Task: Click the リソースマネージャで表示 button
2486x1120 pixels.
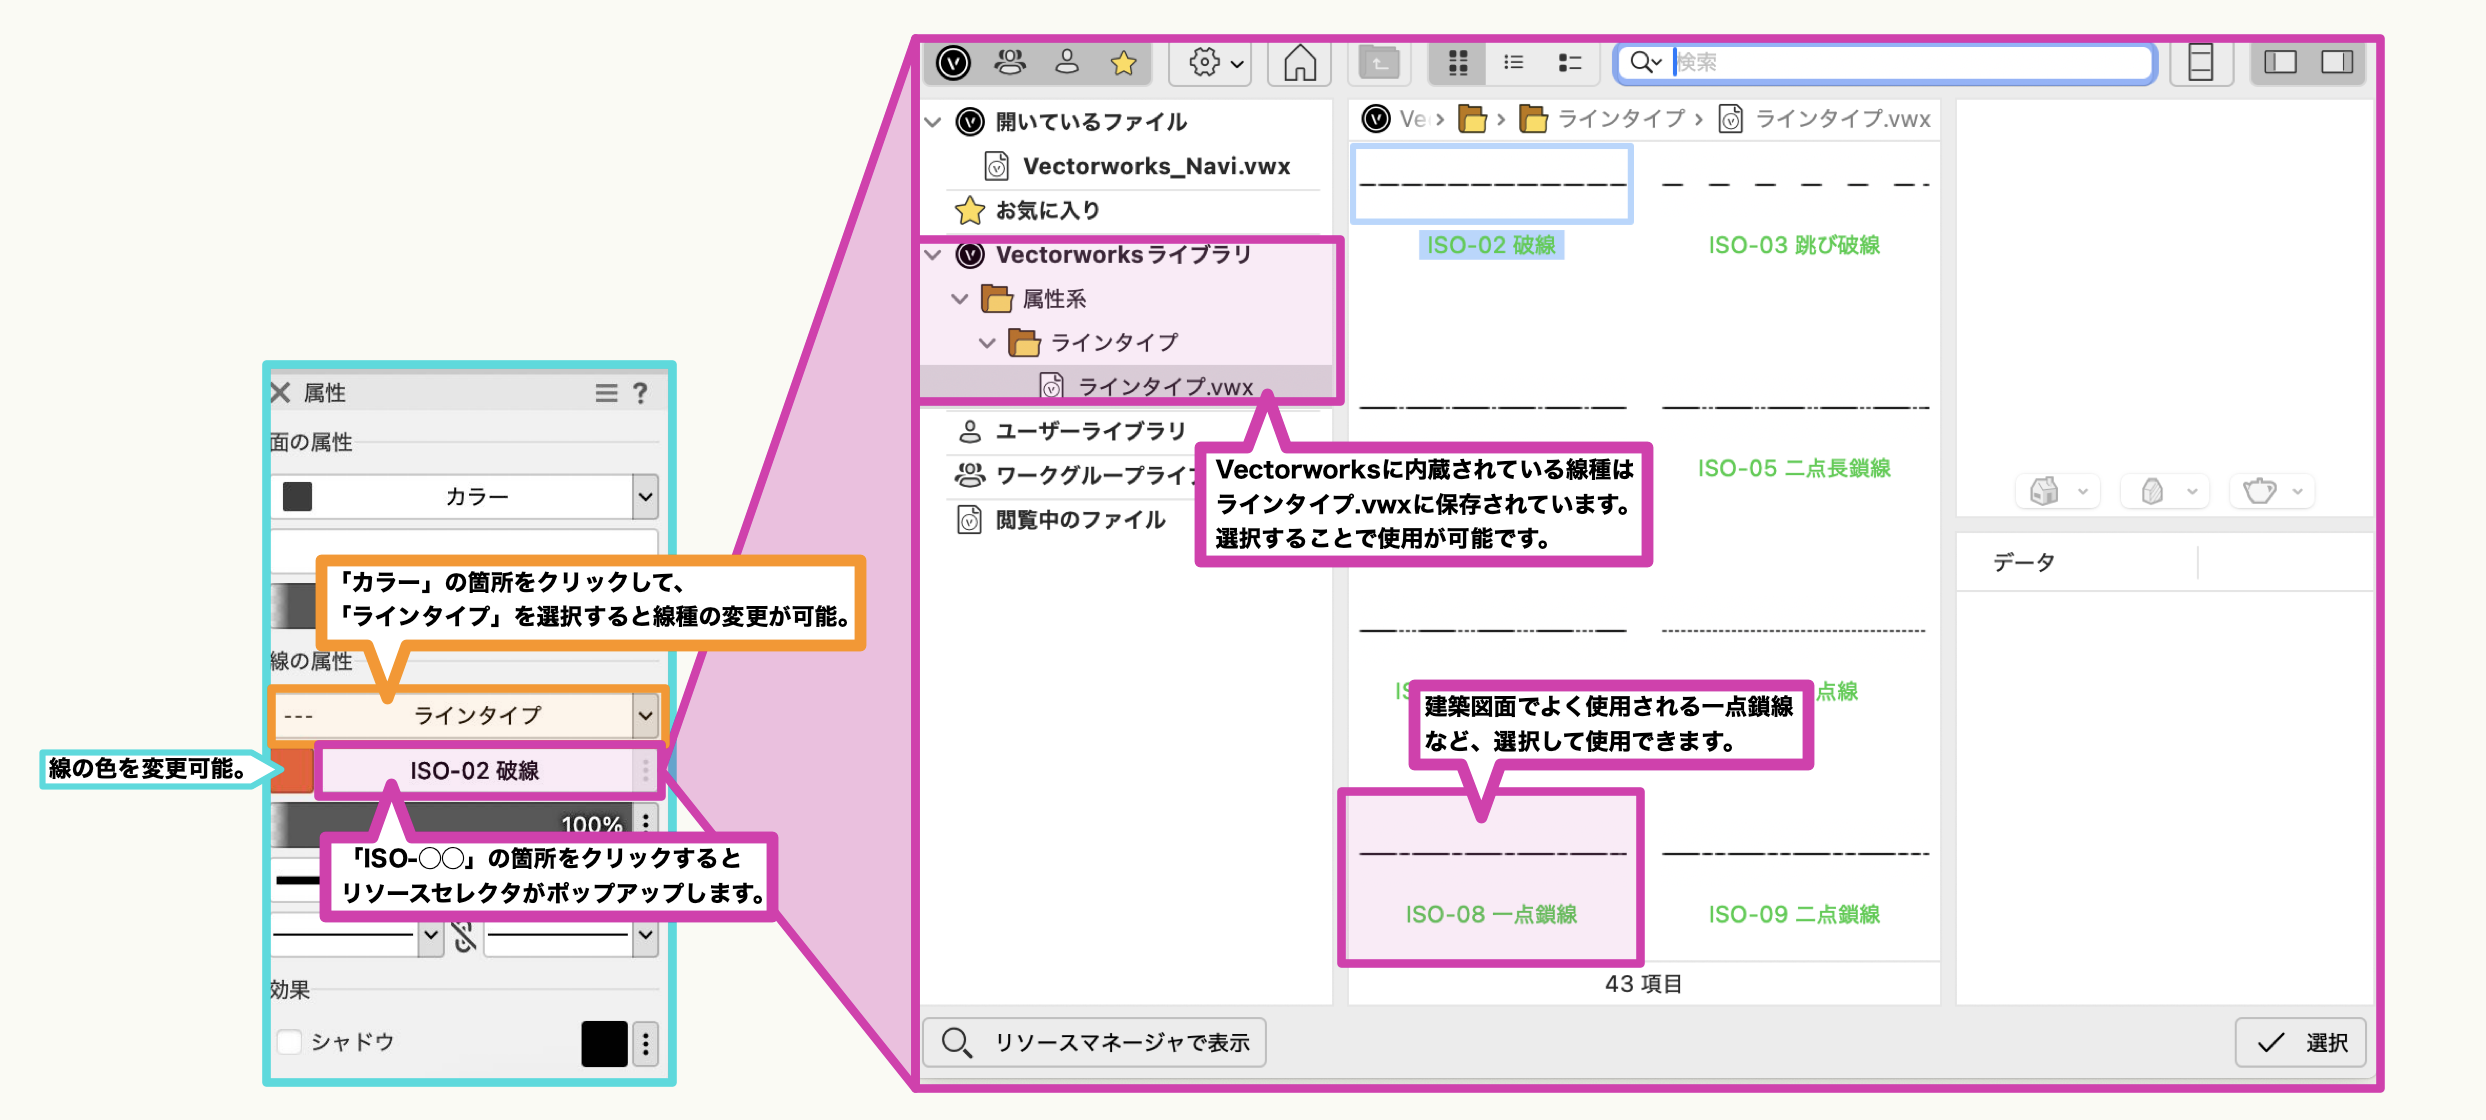Action: pos(1095,1043)
